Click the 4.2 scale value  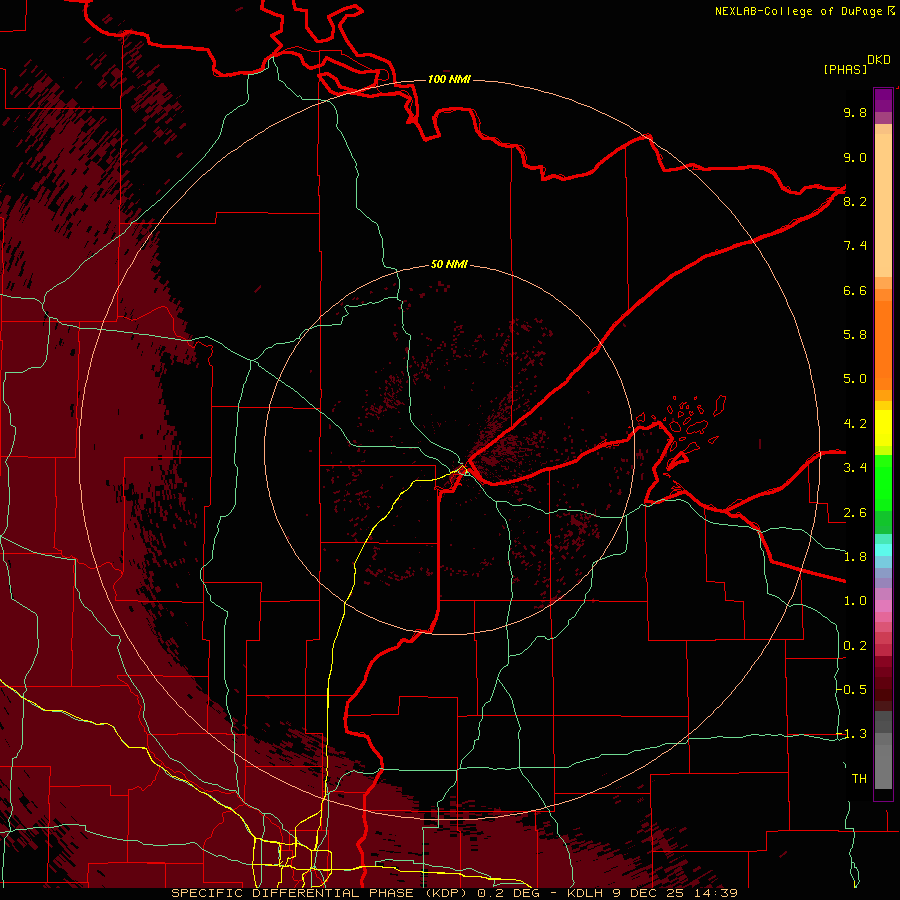pos(855,424)
